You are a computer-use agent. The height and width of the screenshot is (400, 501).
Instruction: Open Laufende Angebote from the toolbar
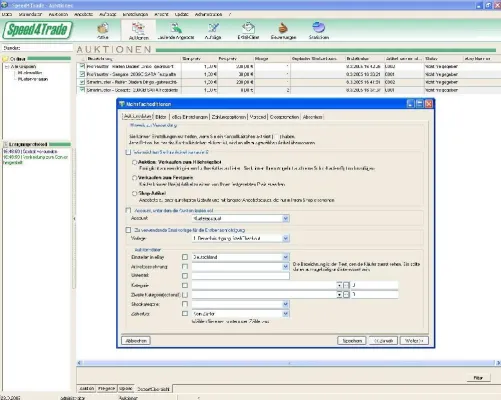point(176,31)
